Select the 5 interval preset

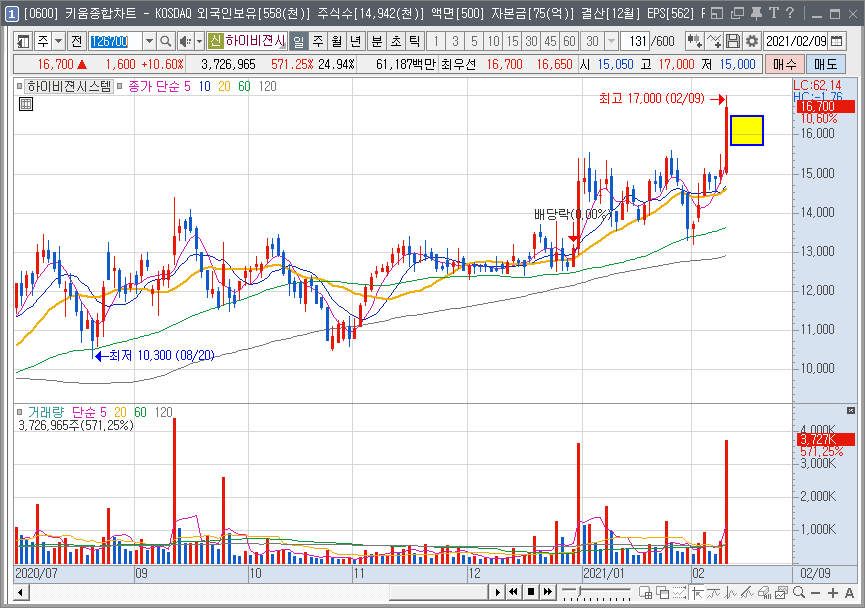pos(474,41)
